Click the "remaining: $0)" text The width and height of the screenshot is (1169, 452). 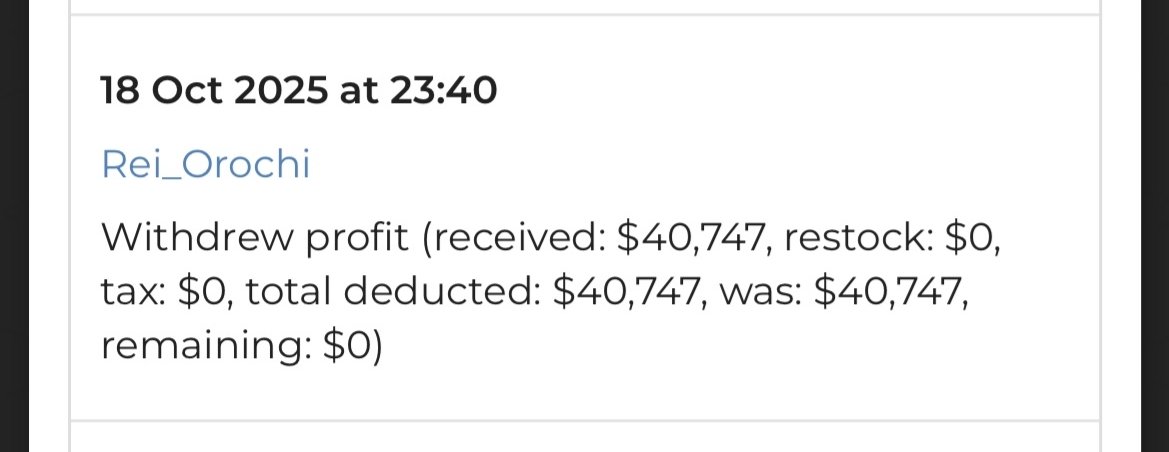pyautogui.click(x=242, y=348)
